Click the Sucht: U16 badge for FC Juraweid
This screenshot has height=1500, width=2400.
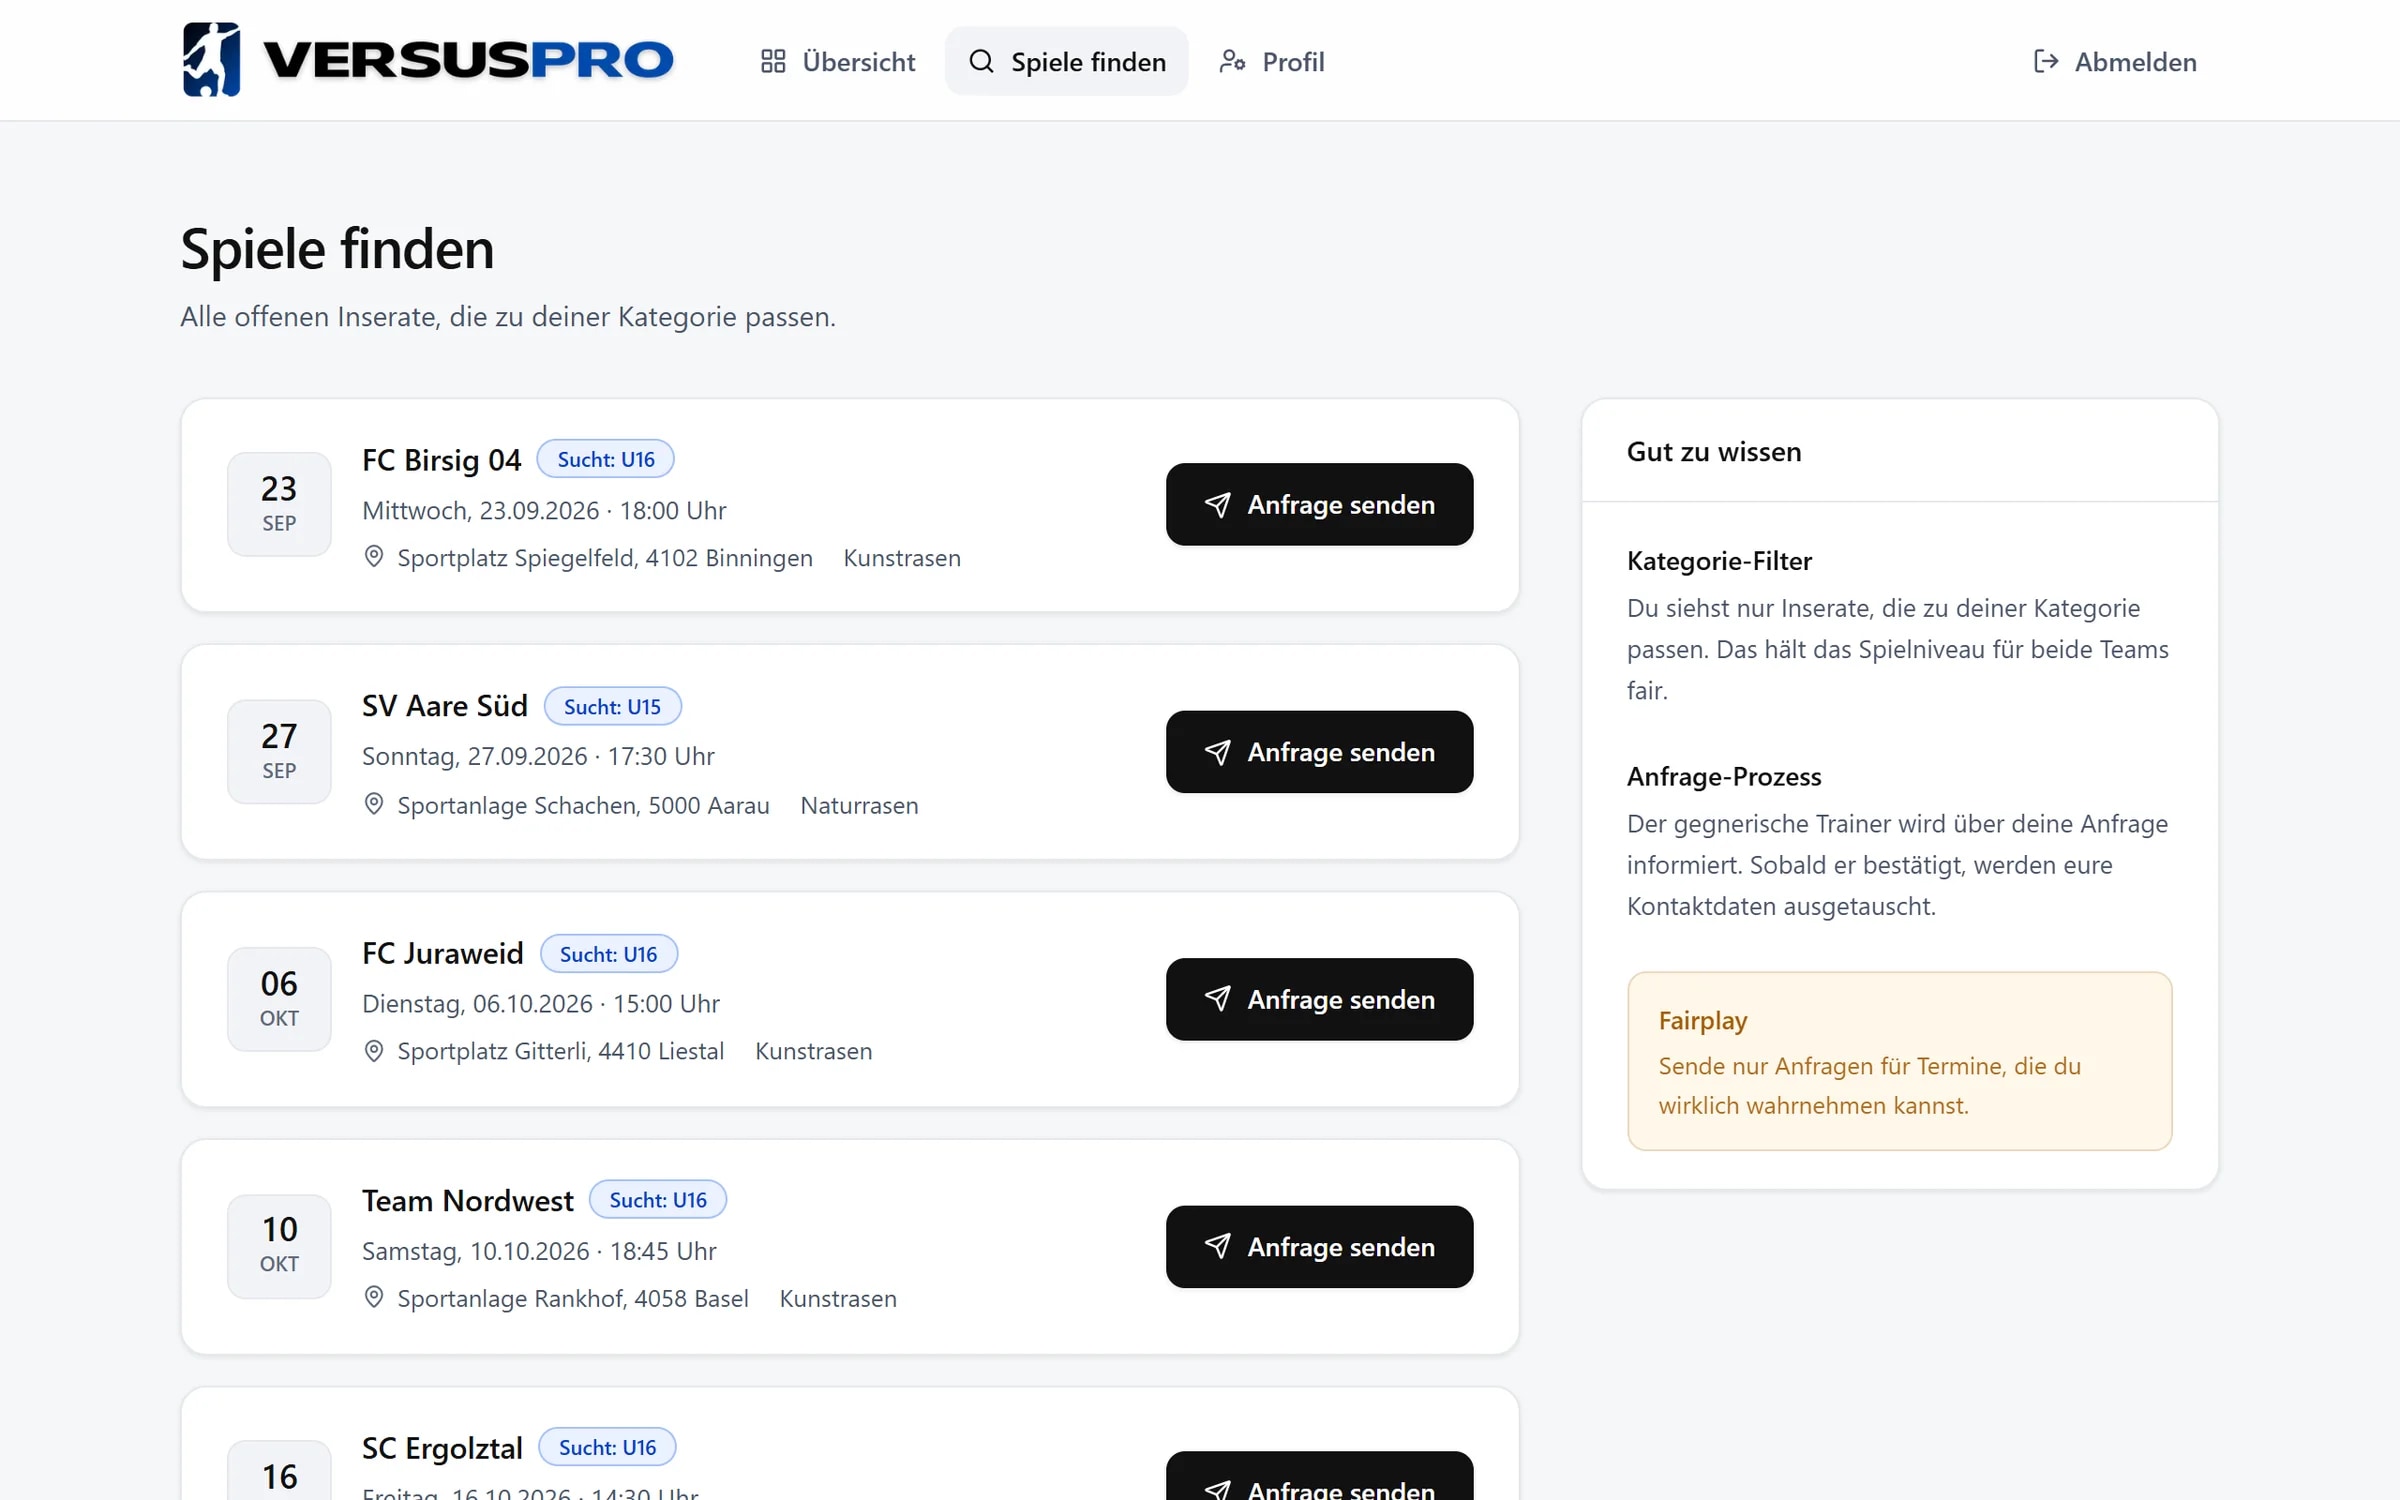pos(609,954)
